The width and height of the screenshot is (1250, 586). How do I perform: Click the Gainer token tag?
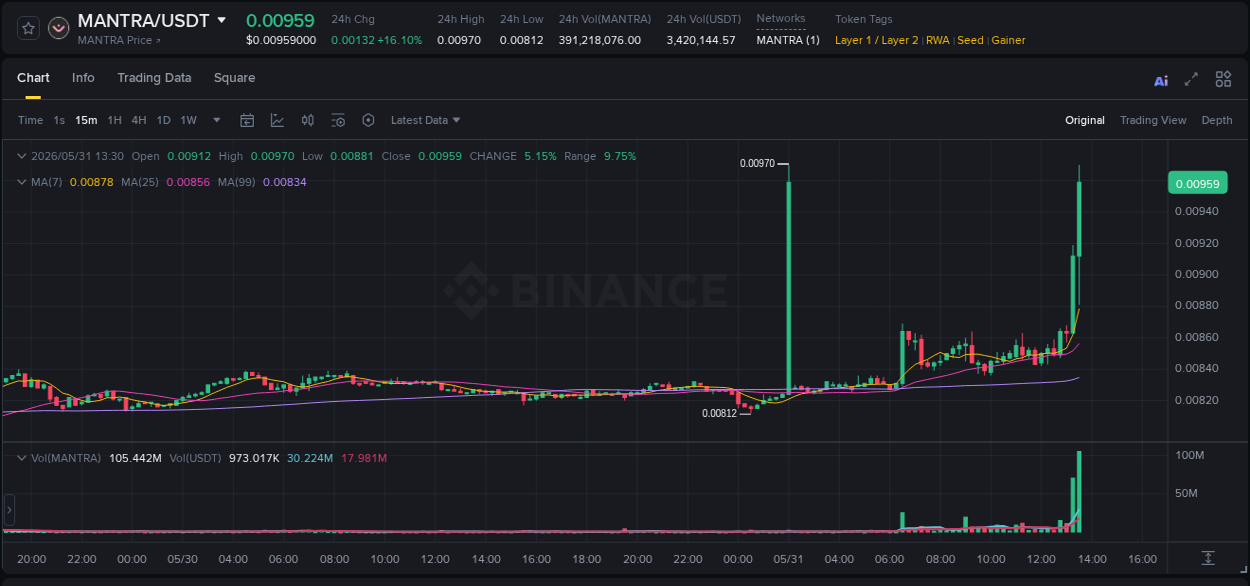click(x=1008, y=40)
